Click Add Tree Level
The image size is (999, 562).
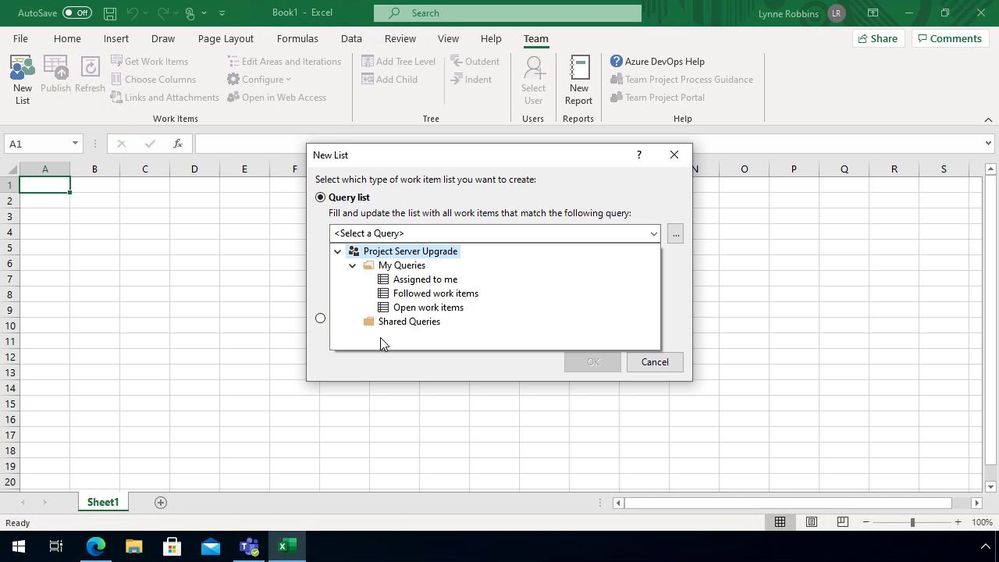point(398,61)
